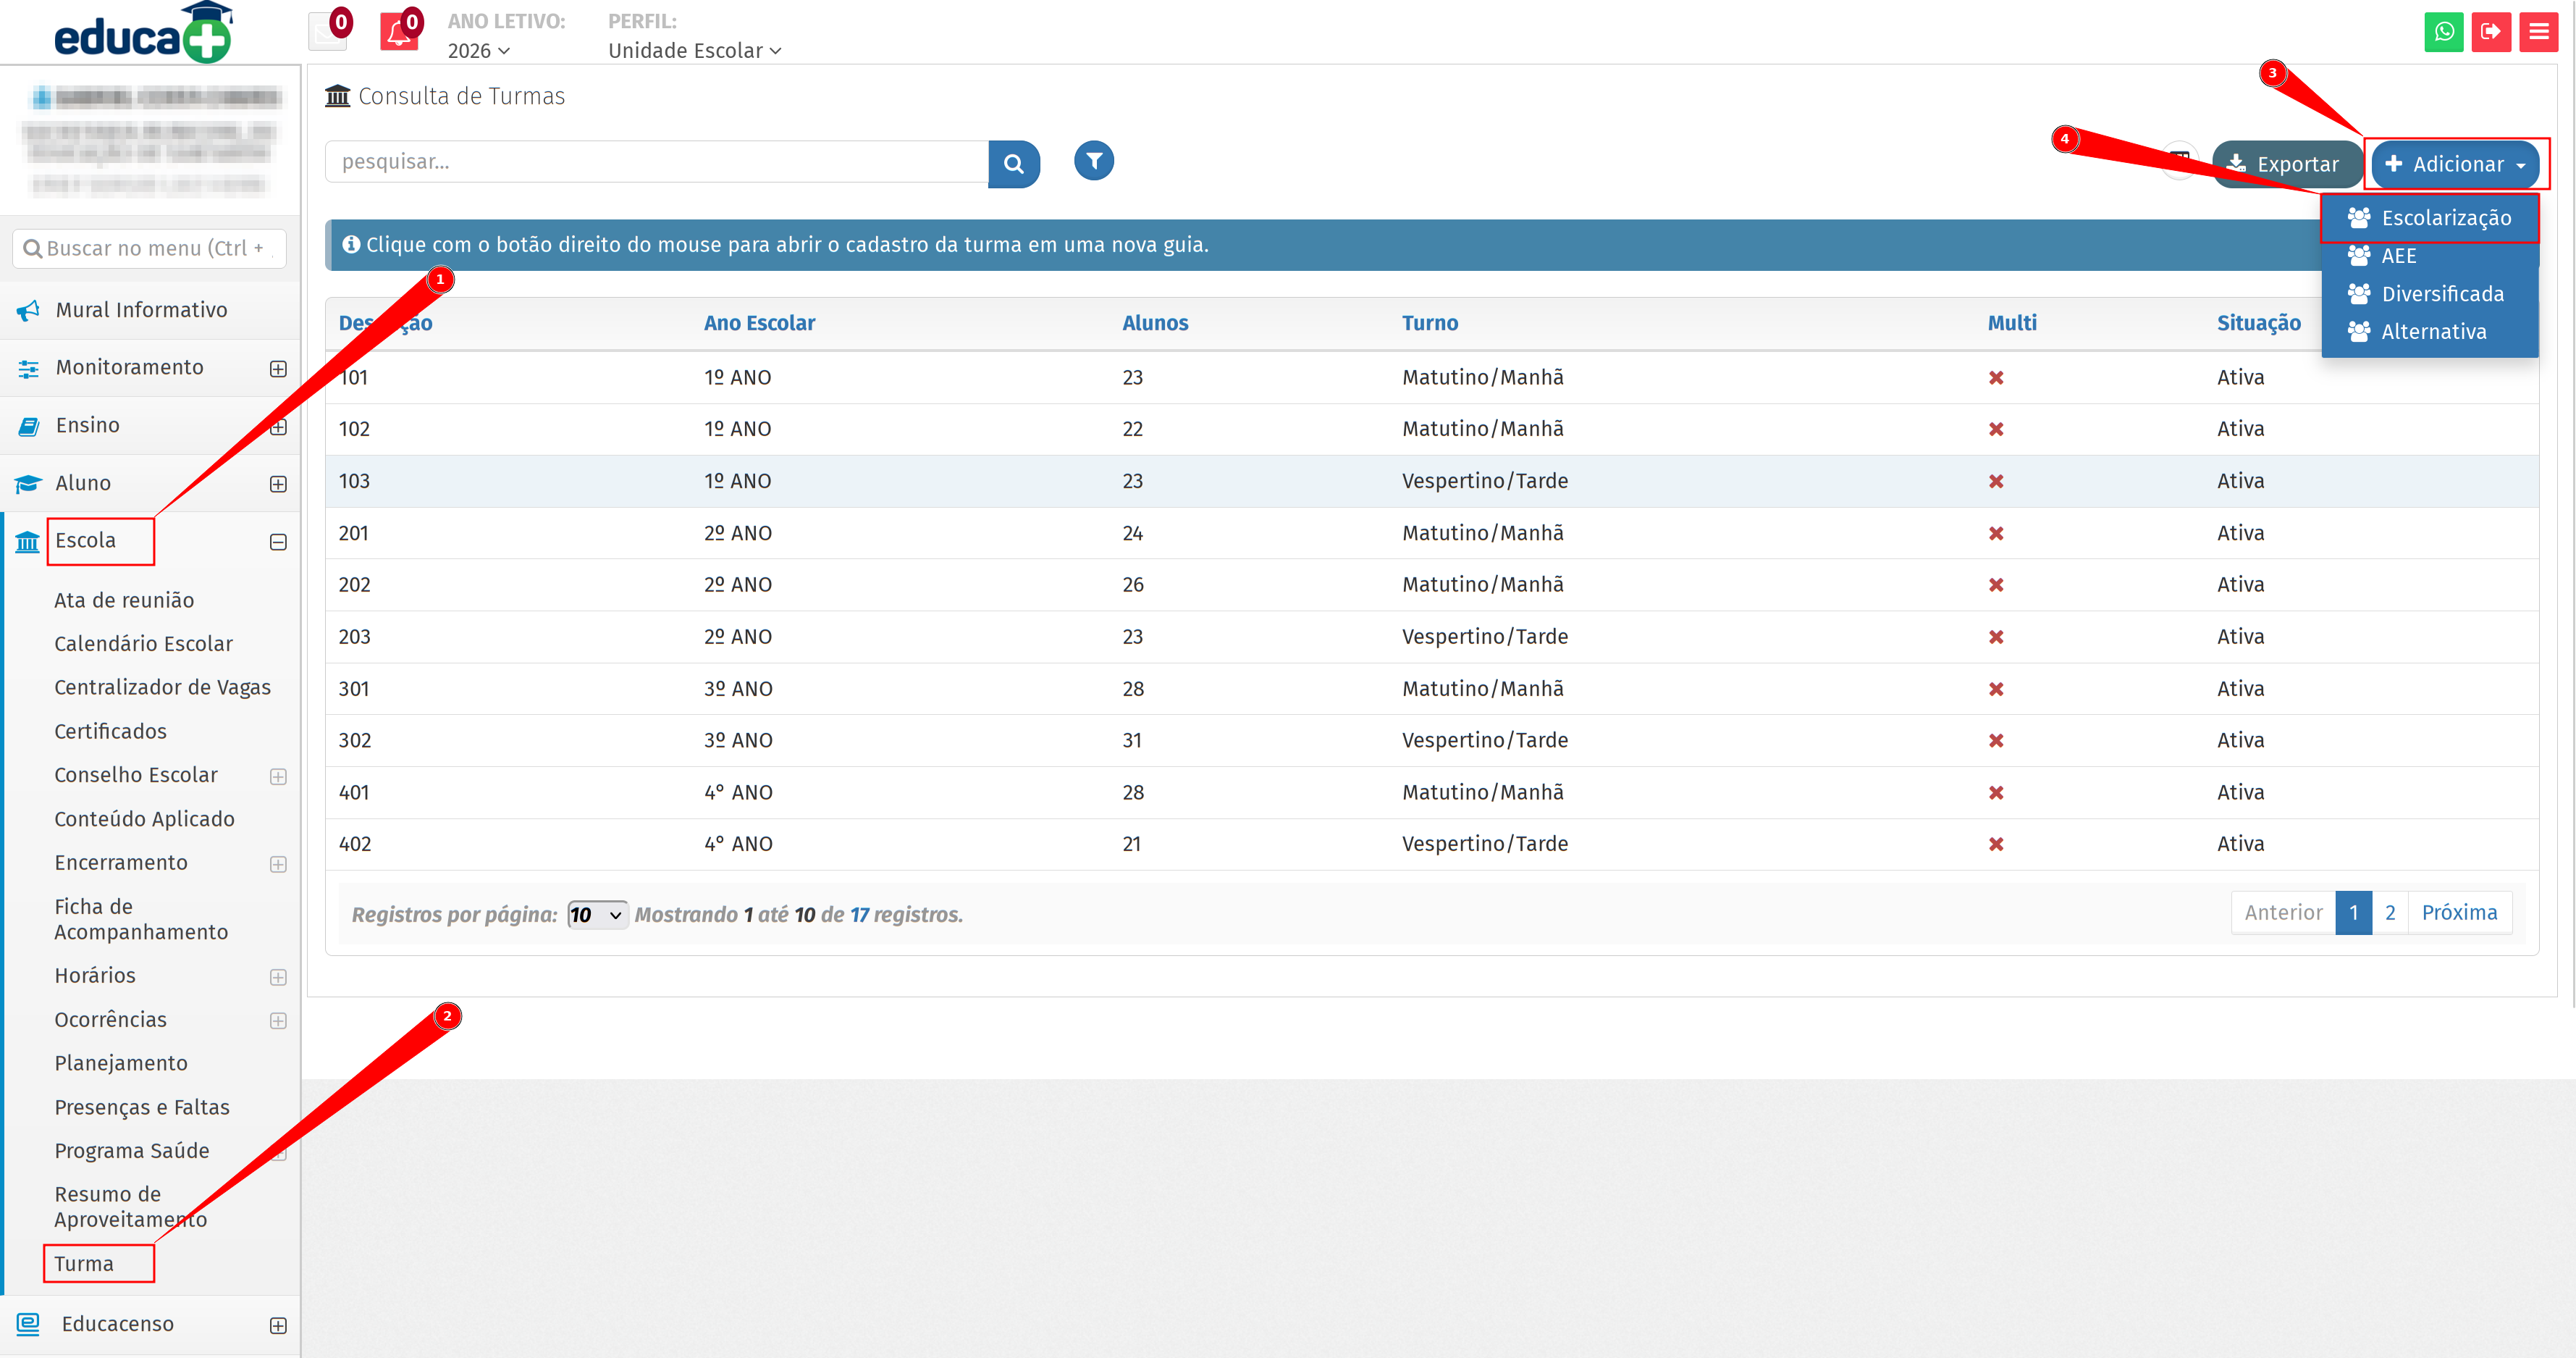
Task: Click the bell notifications icon
Action: pyautogui.click(x=398, y=33)
